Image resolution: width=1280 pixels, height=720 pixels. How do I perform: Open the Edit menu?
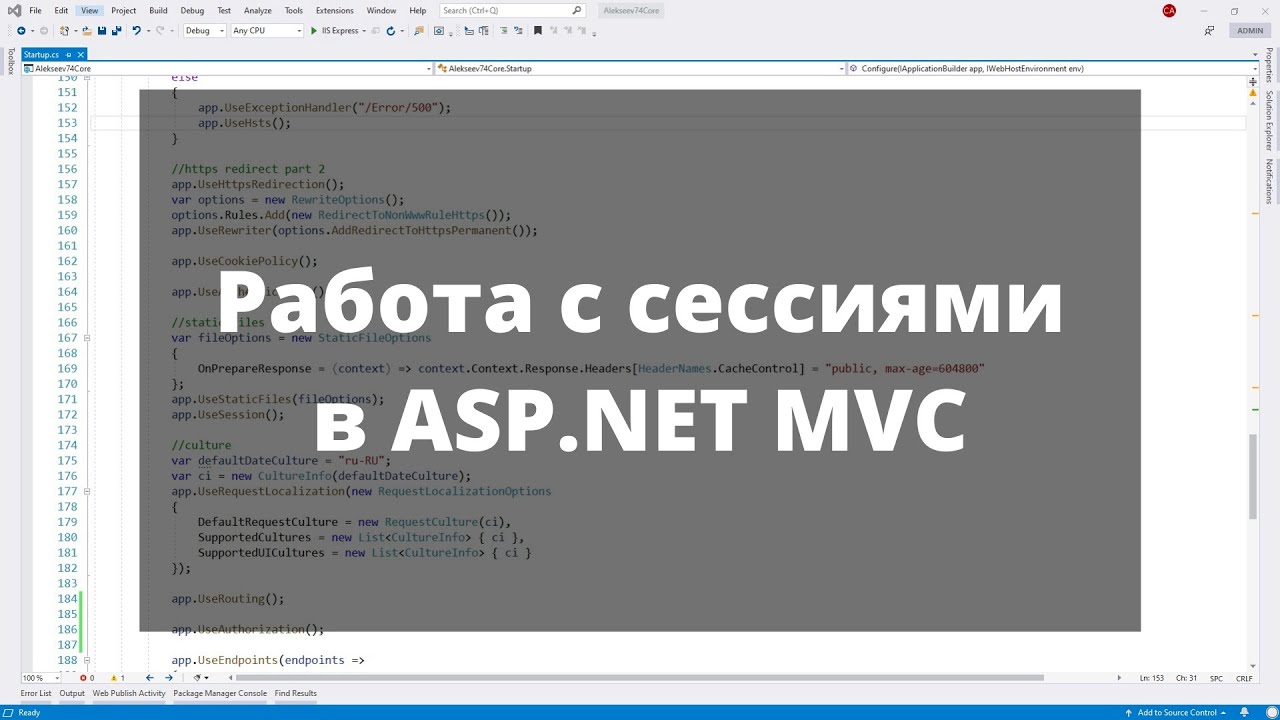[x=61, y=11]
